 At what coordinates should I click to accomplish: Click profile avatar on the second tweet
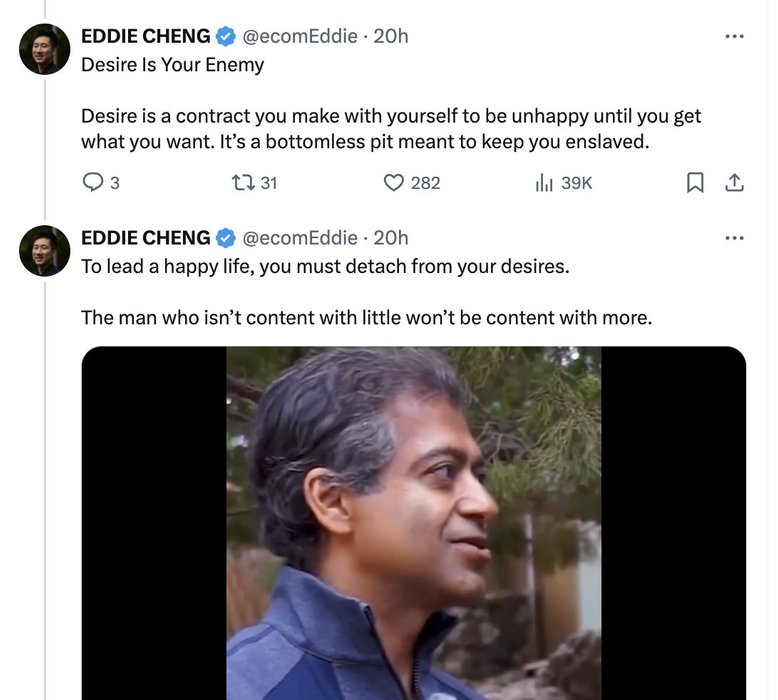45,251
